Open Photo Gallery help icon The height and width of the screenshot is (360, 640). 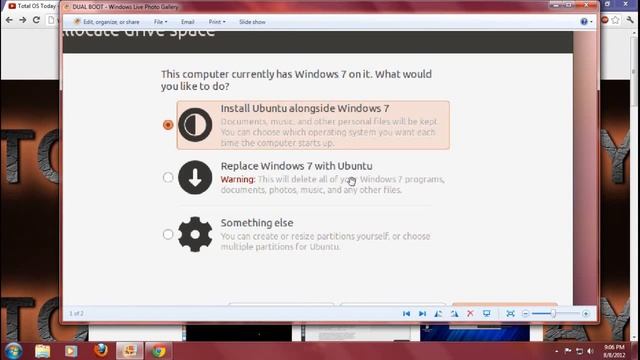(x=584, y=22)
